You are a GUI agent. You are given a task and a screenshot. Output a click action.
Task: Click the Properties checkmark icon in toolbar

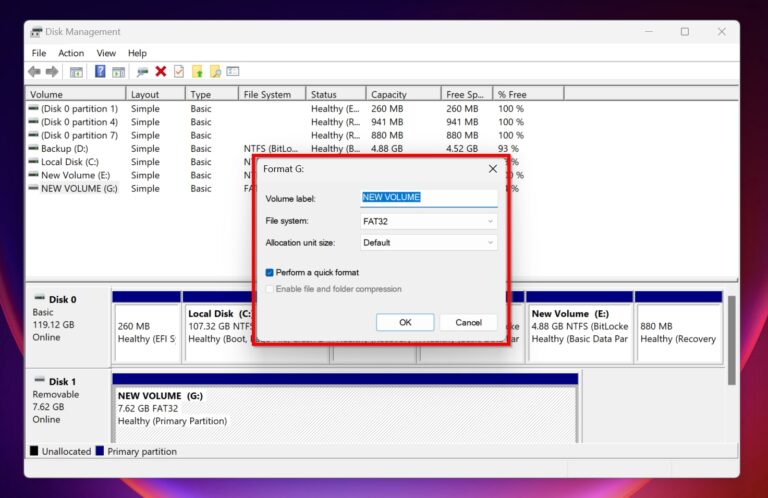(x=179, y=72)
